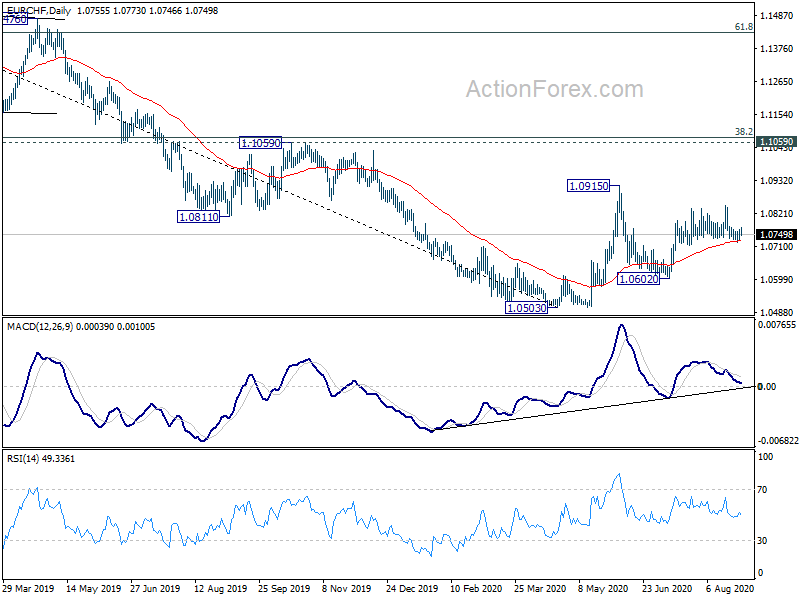
Task: Click the 25 Mar 2020 date label
Action: [540, 588]
